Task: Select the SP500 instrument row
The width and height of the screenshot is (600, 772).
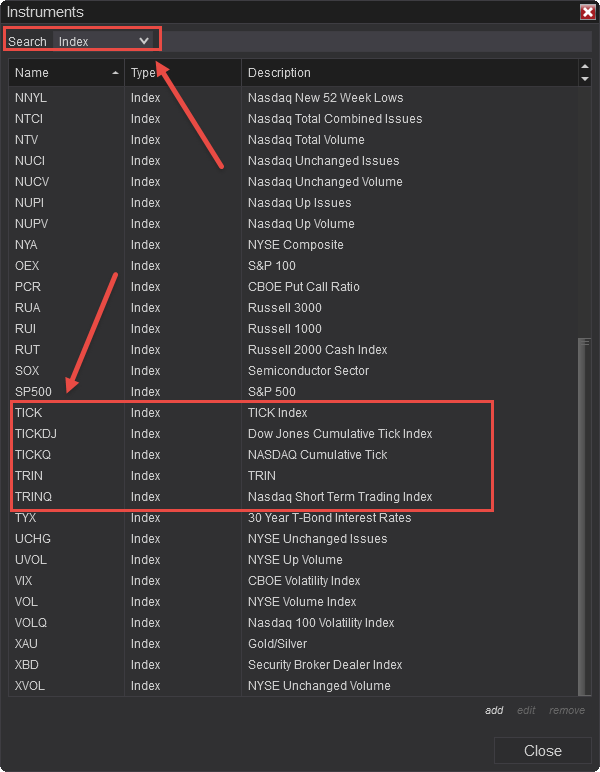Action: coord(250,392)
